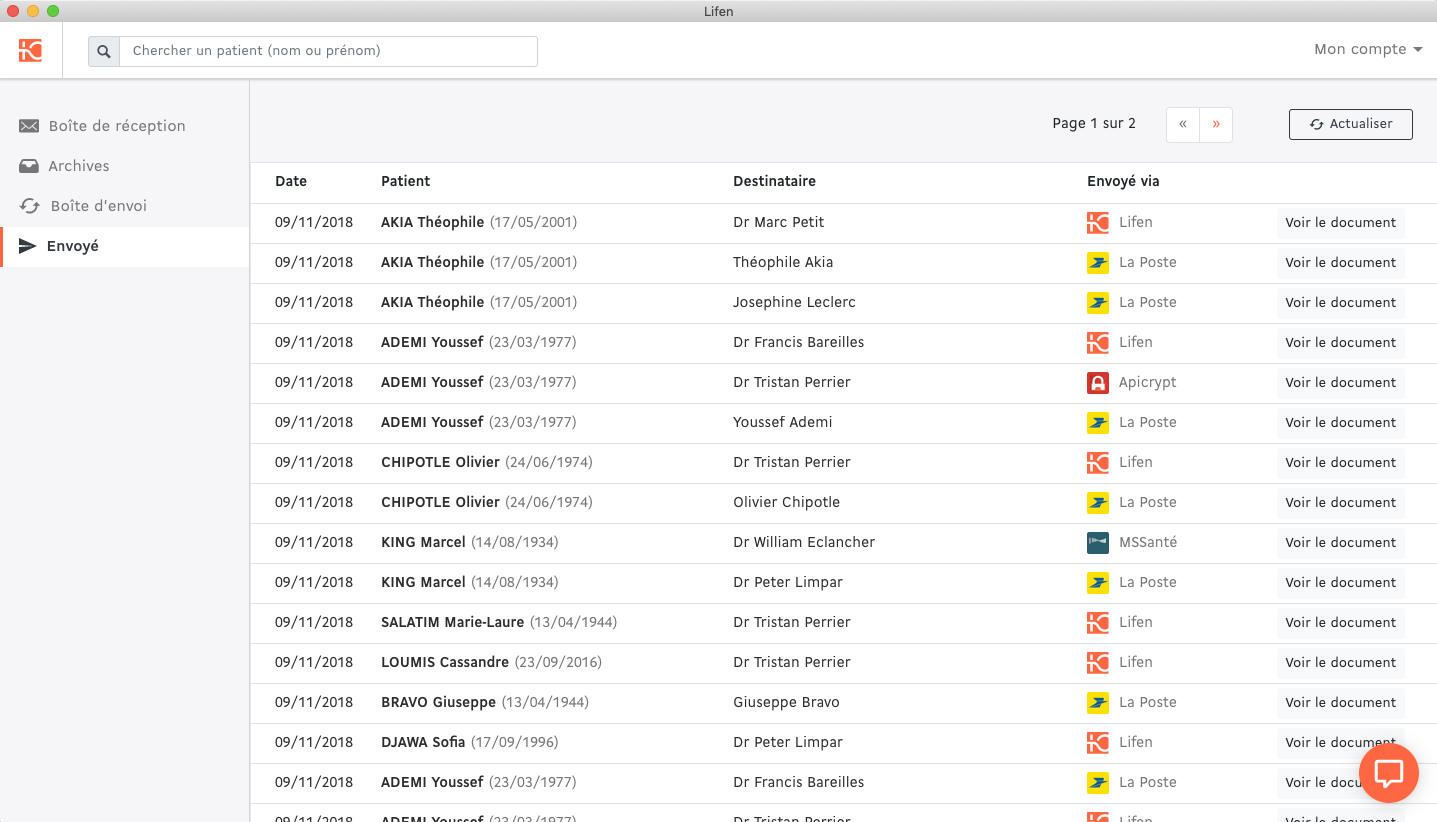The image size is (1437, 822).
Task: View document sent via Apicrypt
Action: point(1341,383)
